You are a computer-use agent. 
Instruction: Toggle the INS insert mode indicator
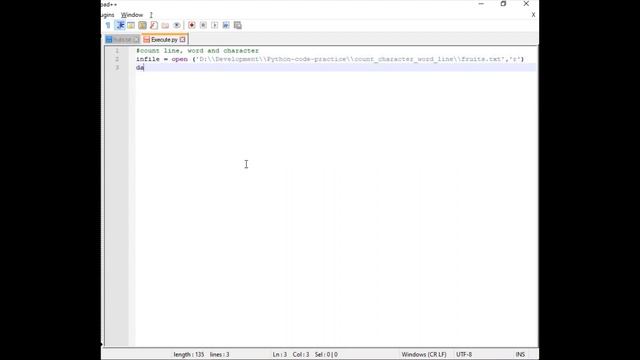coord(520,354)
